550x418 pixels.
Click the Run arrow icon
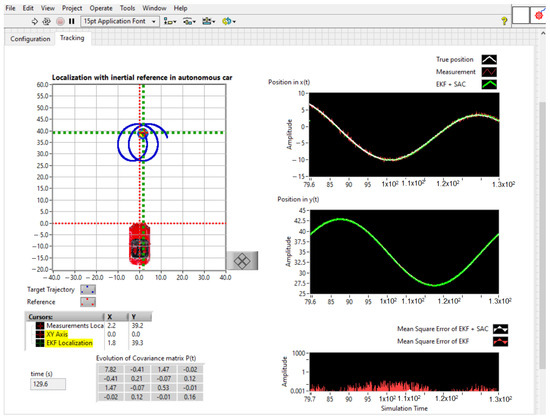pyautogui.click(x=34, y=21)
